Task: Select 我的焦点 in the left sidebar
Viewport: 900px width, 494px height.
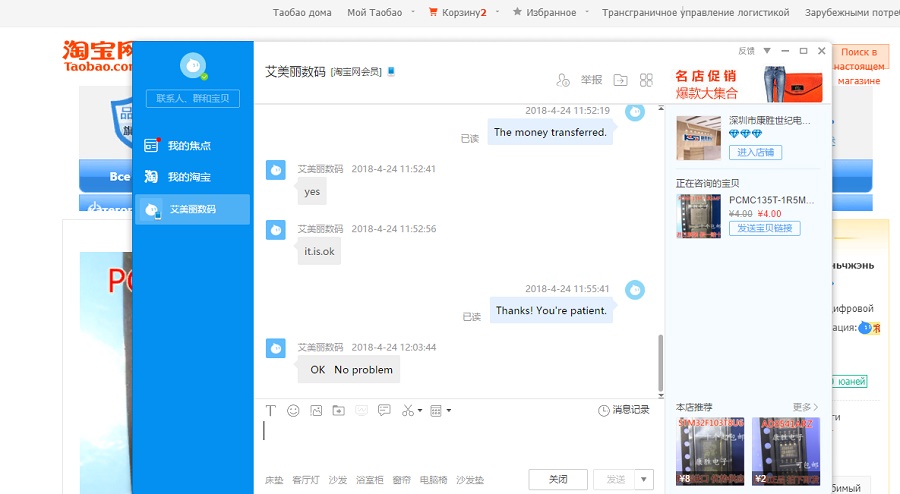Action: [188, 146]
